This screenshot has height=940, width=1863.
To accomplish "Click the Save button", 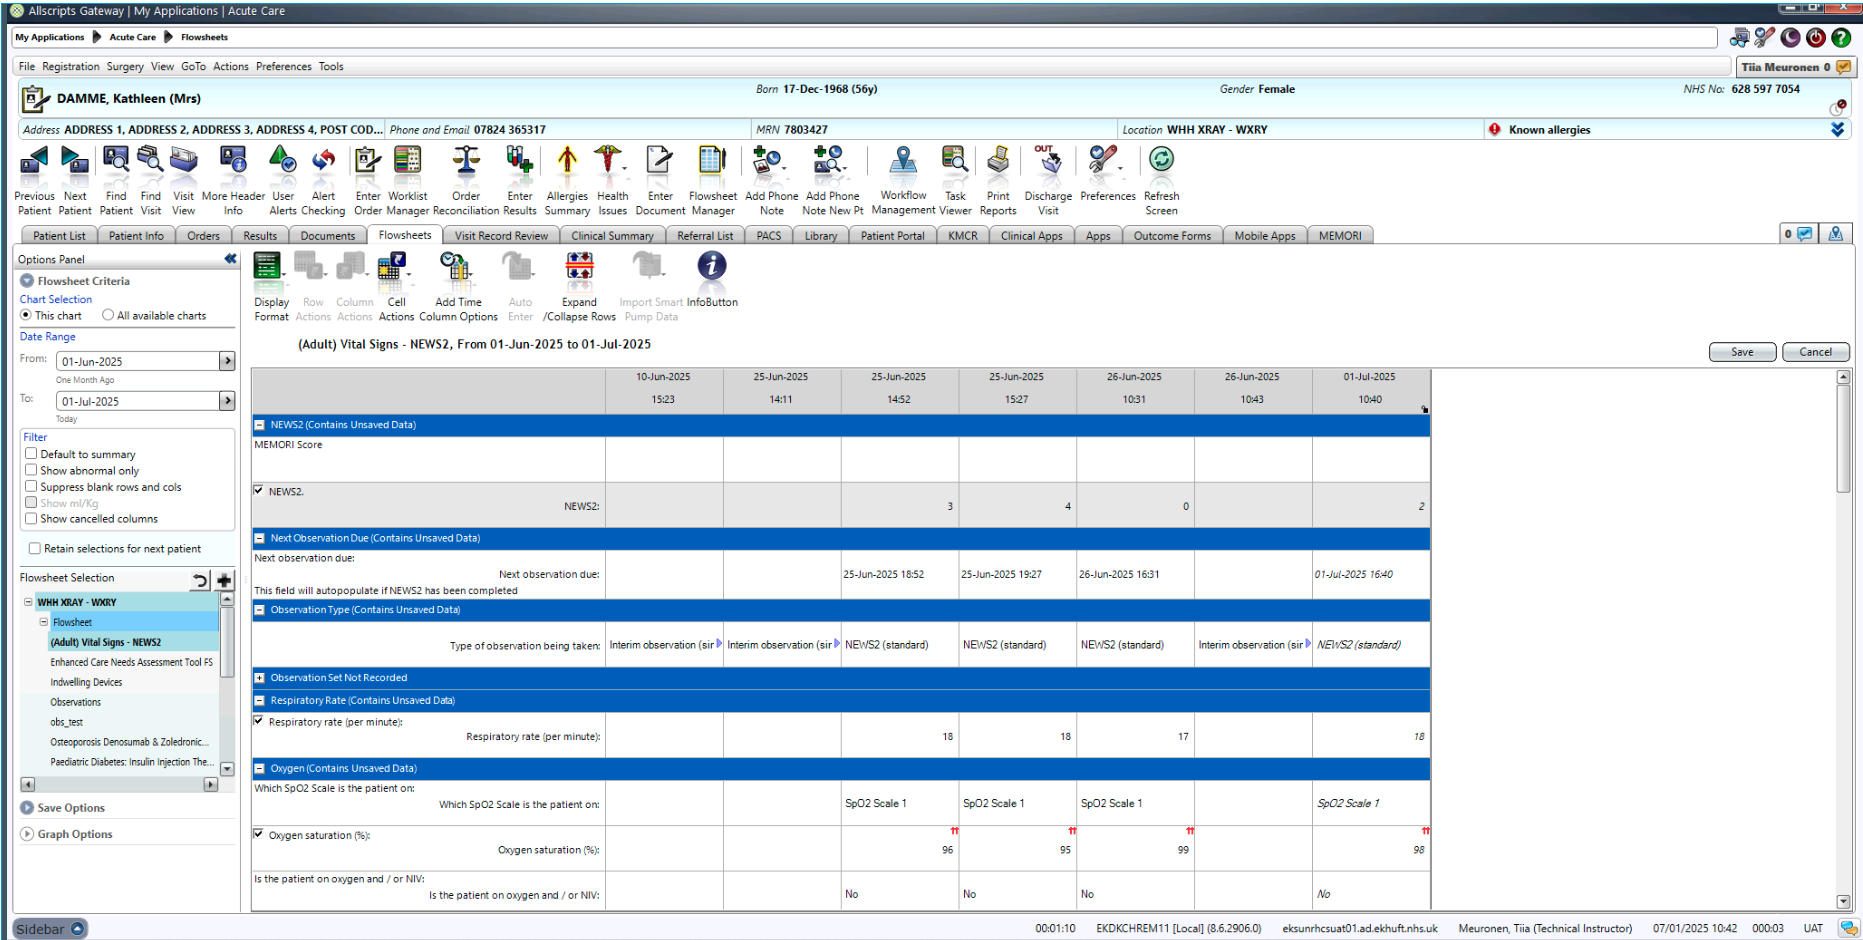I will (x=1742, y=352).
